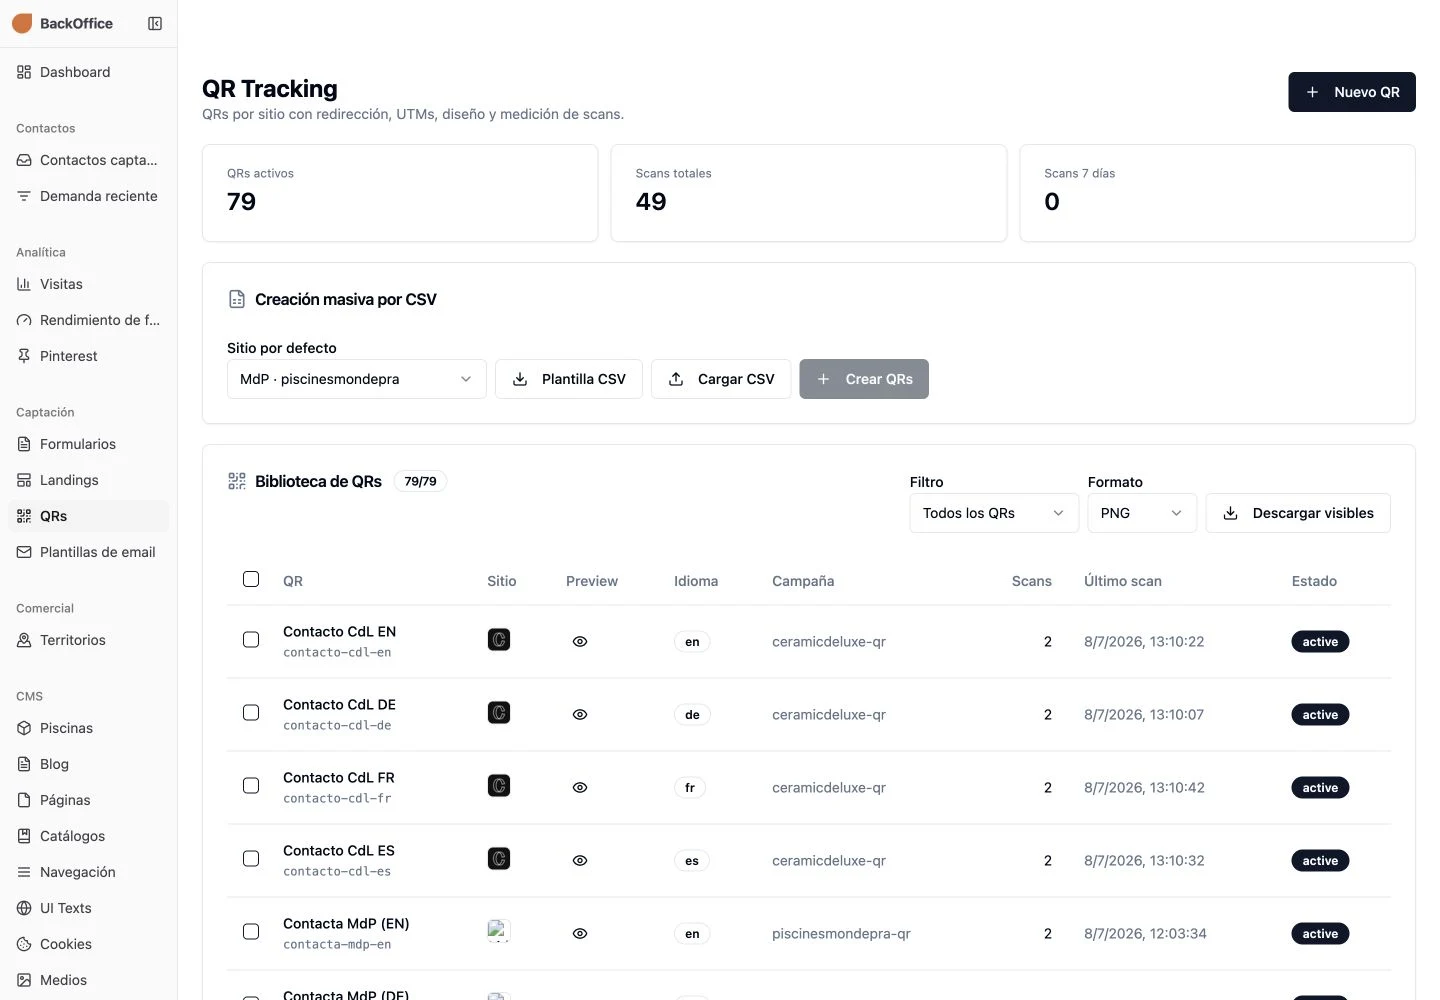Click the Cookies cookie icon
Screen dimensions: 1440x1000
[x=24, y=944]
